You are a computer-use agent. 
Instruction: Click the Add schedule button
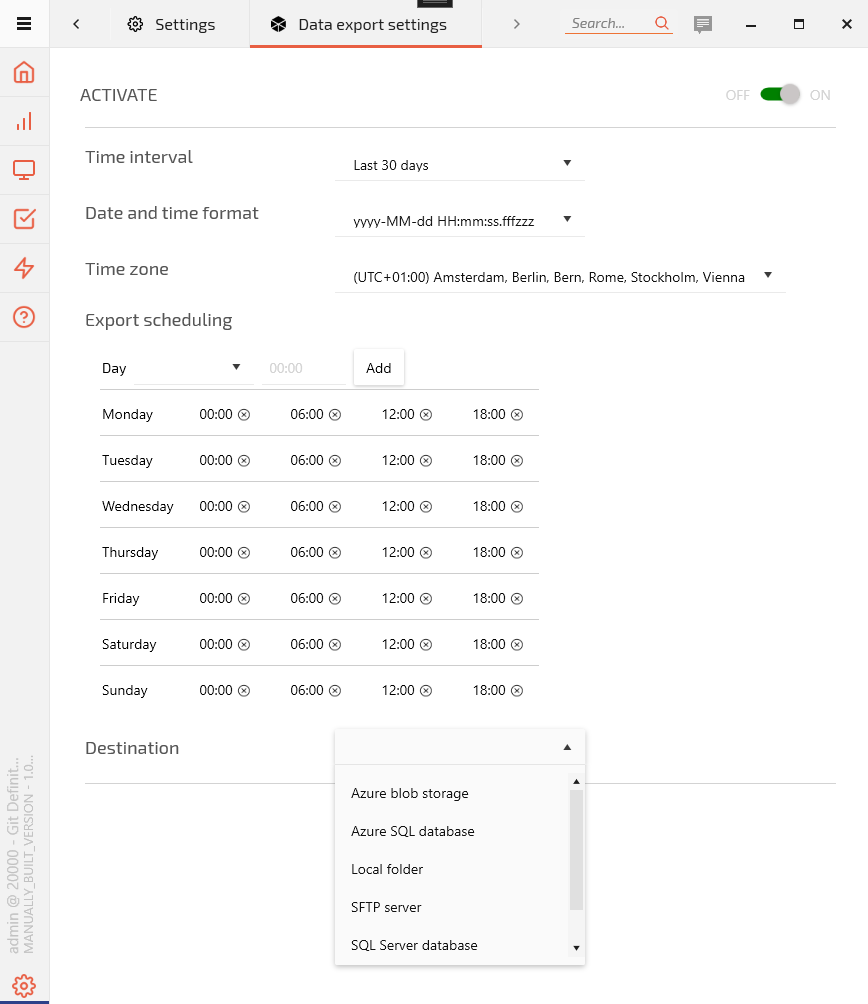(x=378, y=368)
